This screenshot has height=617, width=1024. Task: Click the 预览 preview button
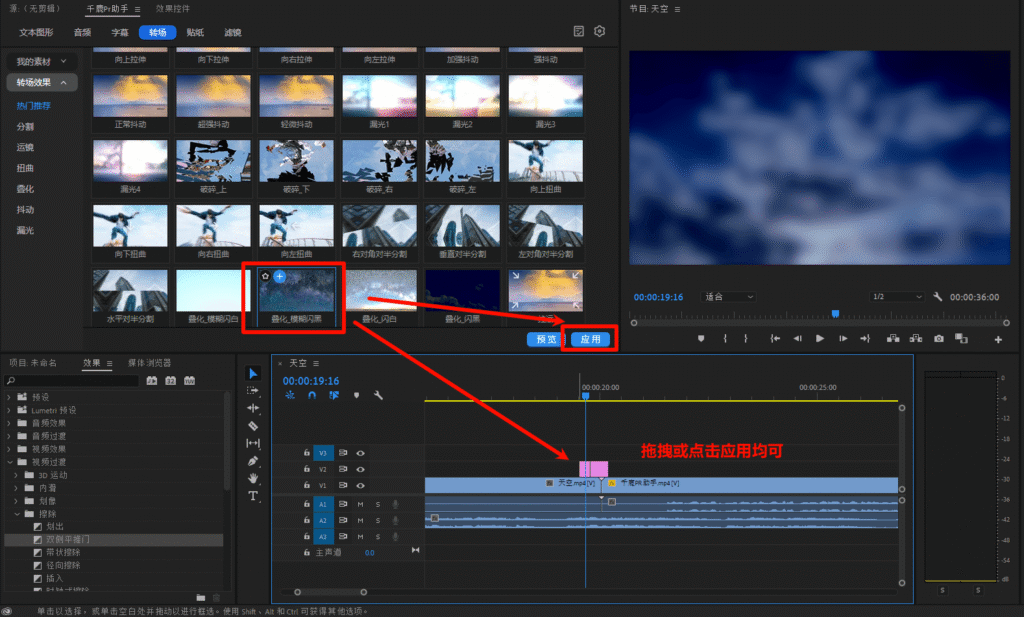point(545,339)
